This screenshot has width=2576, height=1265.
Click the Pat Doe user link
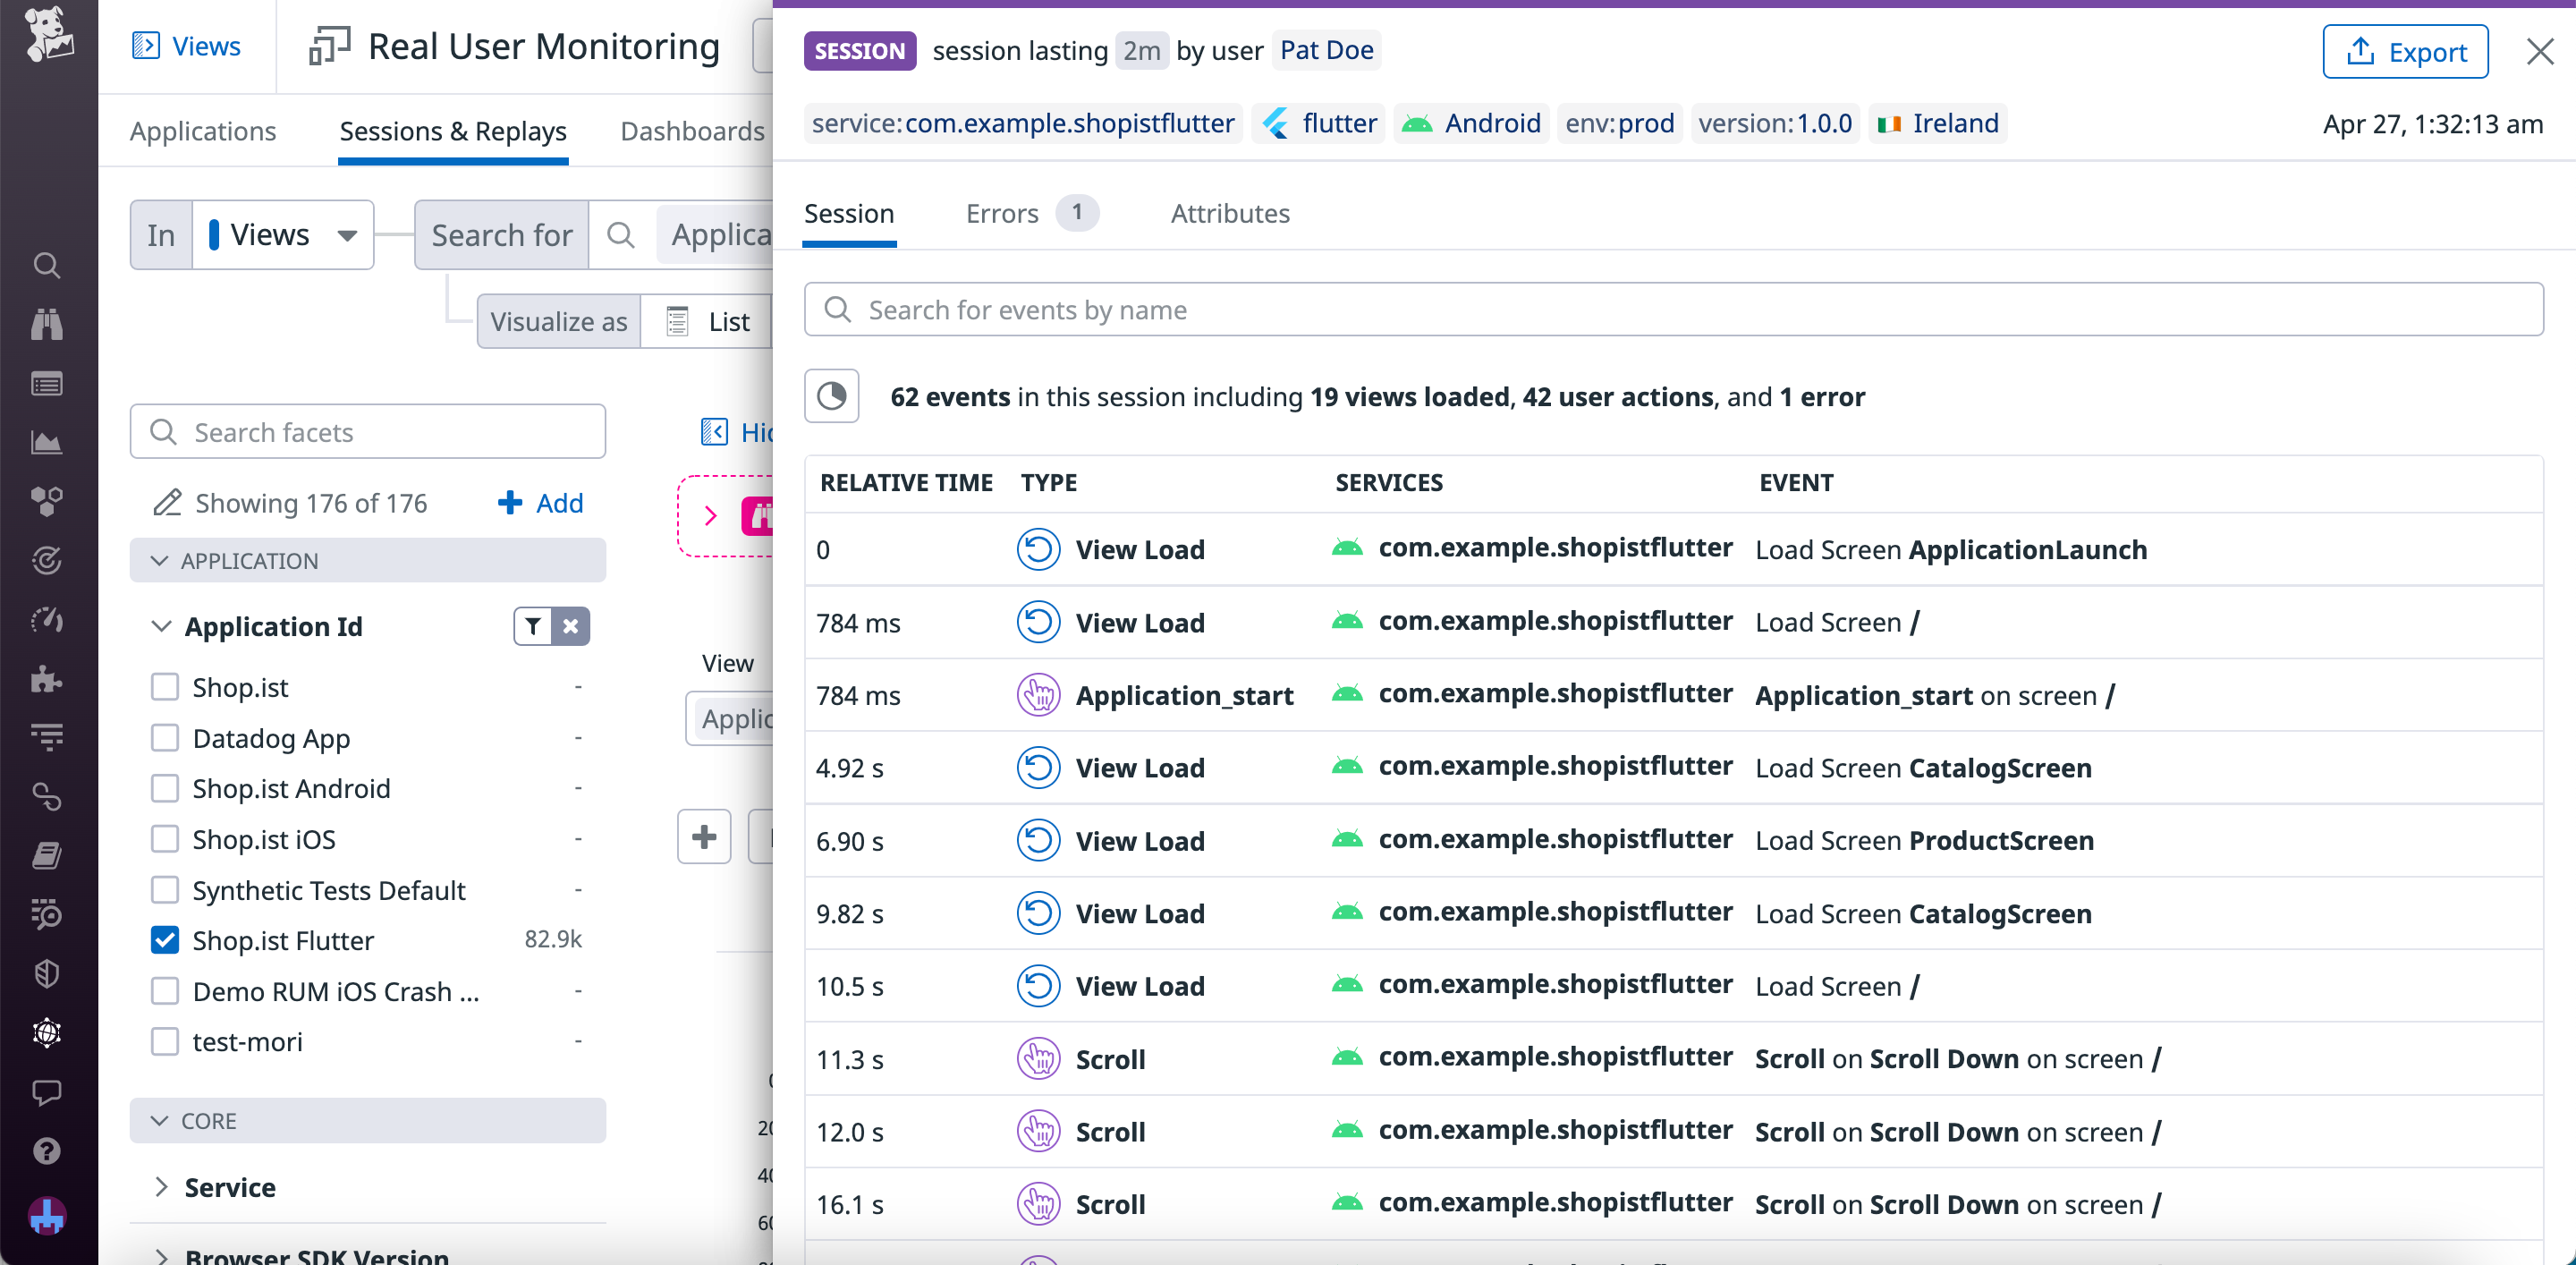[x=1326, y=50]
